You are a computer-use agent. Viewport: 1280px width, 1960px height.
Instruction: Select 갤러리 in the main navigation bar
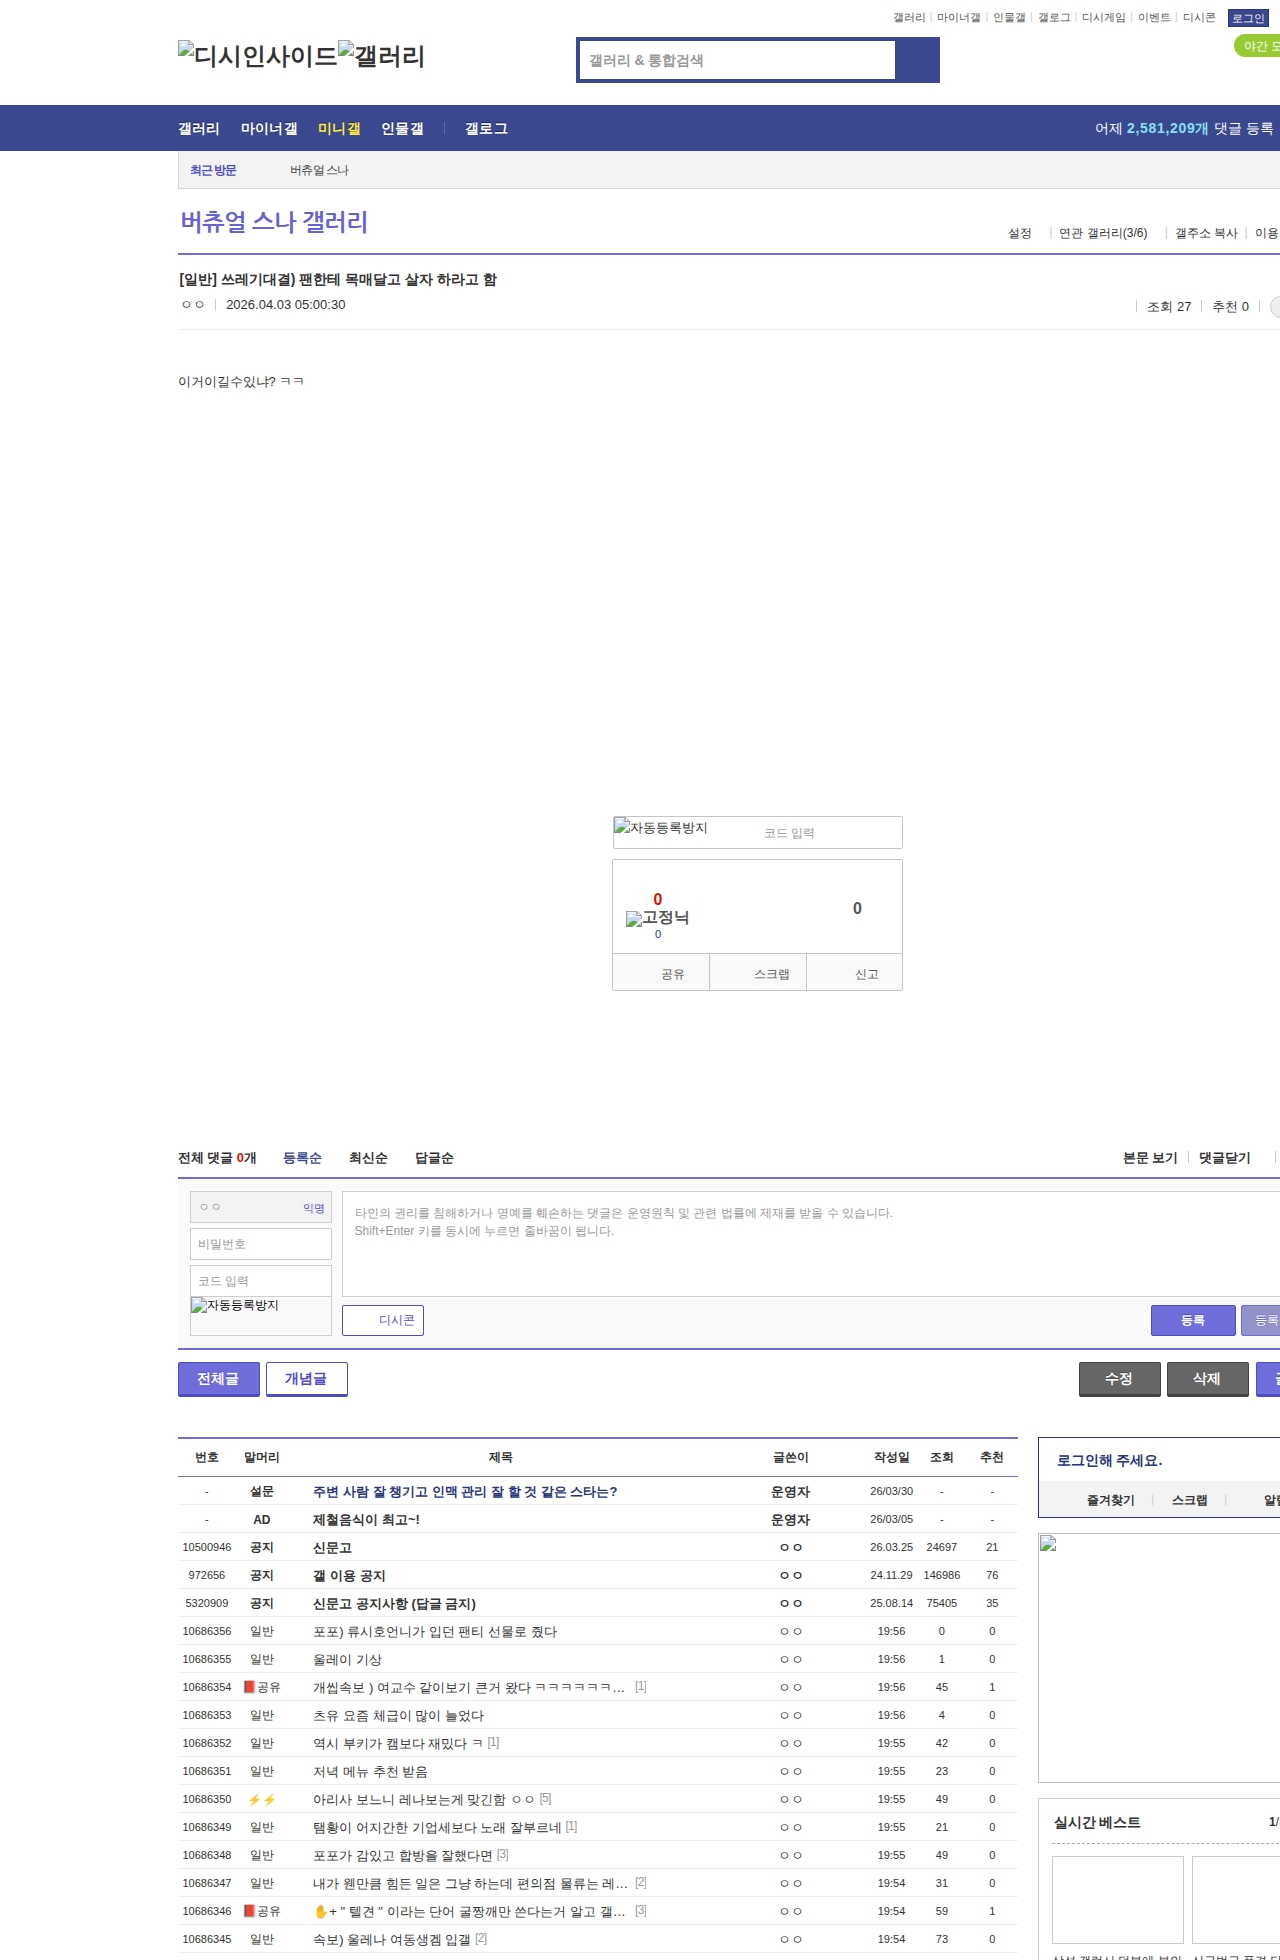[199, 128]
